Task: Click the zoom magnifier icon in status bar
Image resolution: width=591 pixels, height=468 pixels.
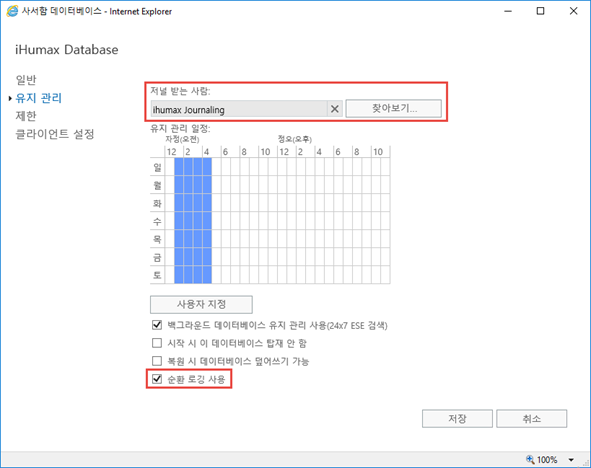Action: click(x=530, y=459)
